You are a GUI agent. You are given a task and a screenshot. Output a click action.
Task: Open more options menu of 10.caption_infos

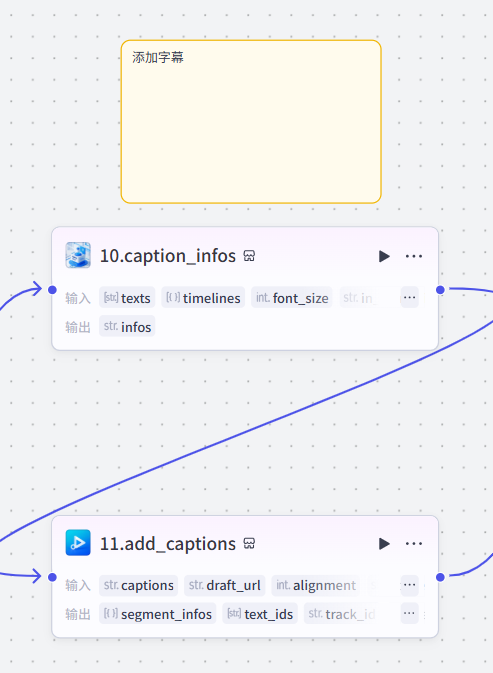[x=414, y=256]
